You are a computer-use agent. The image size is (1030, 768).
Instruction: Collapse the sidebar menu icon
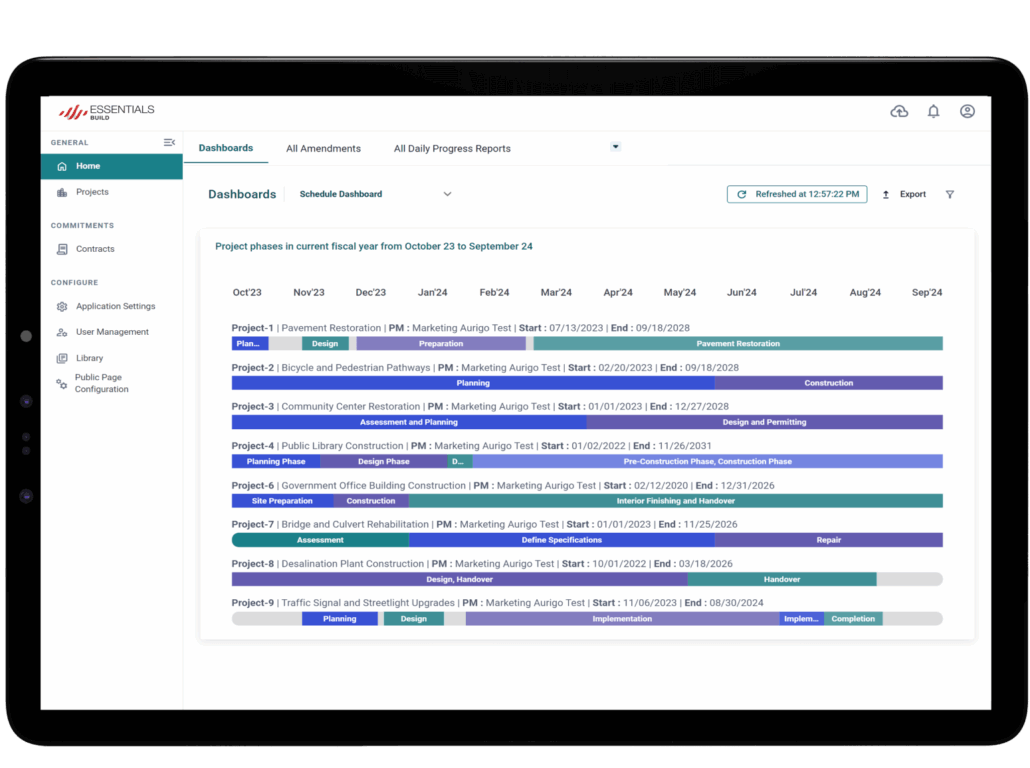(x=169, y=143)
